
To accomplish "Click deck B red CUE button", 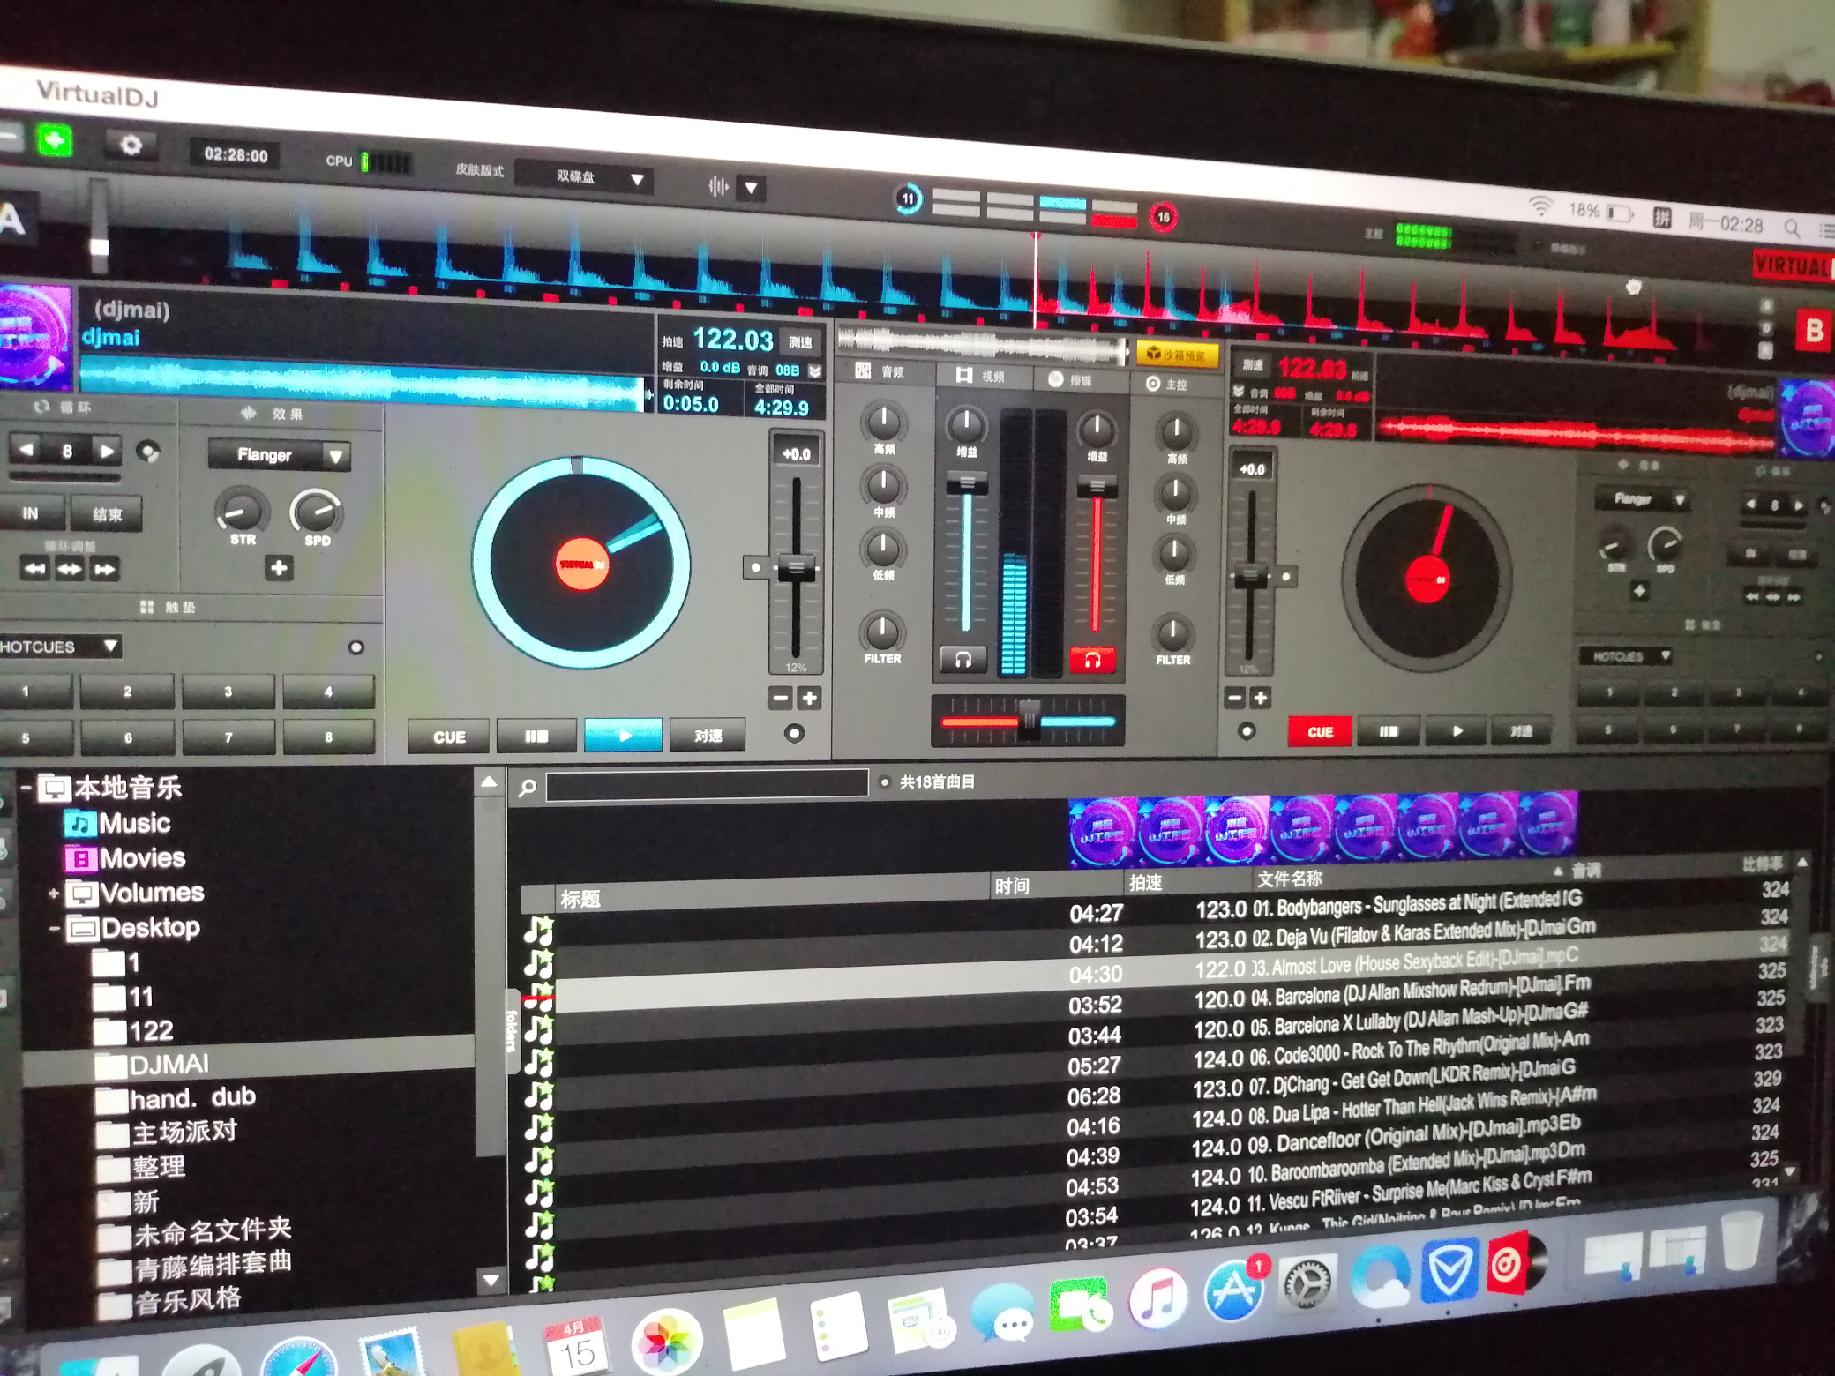I will pyautogui.click(x=1320, y=731).
